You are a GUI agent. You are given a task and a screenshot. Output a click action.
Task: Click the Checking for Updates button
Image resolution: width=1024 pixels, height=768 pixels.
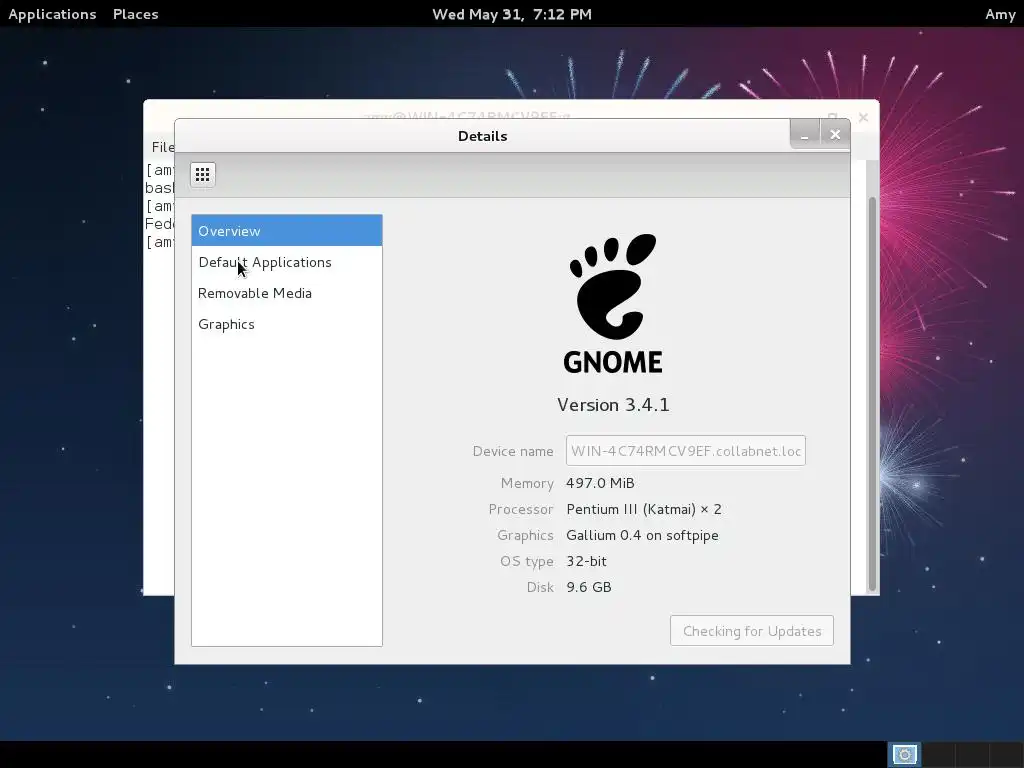[752, 631]
